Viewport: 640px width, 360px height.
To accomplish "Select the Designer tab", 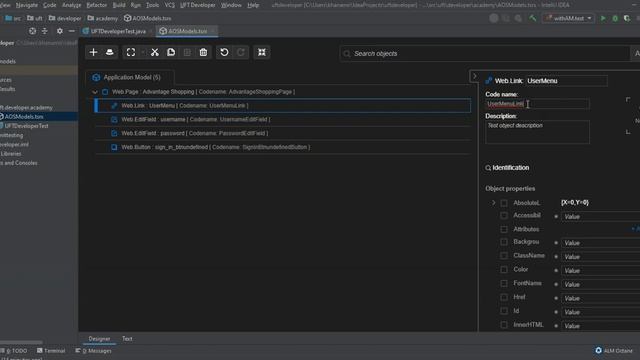I will point(99,339).
